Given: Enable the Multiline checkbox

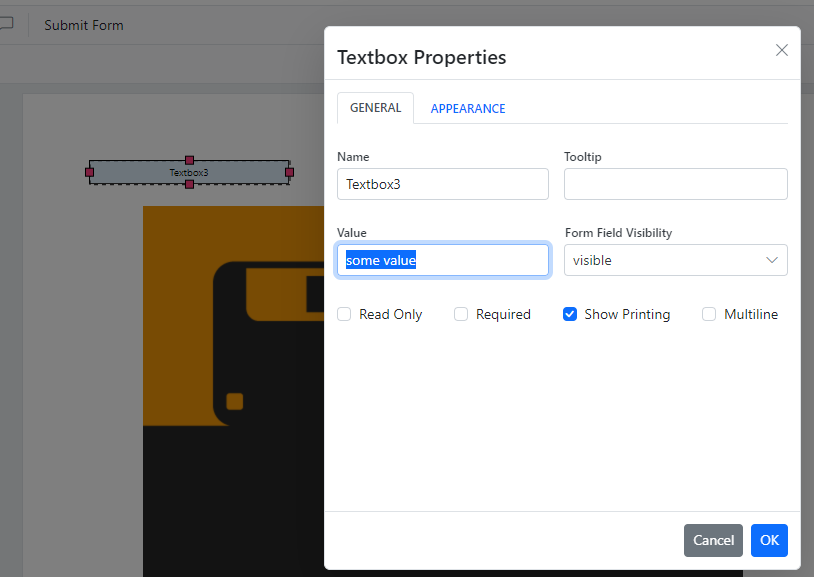Looking at the screenshot, I should tap(709, 314).
